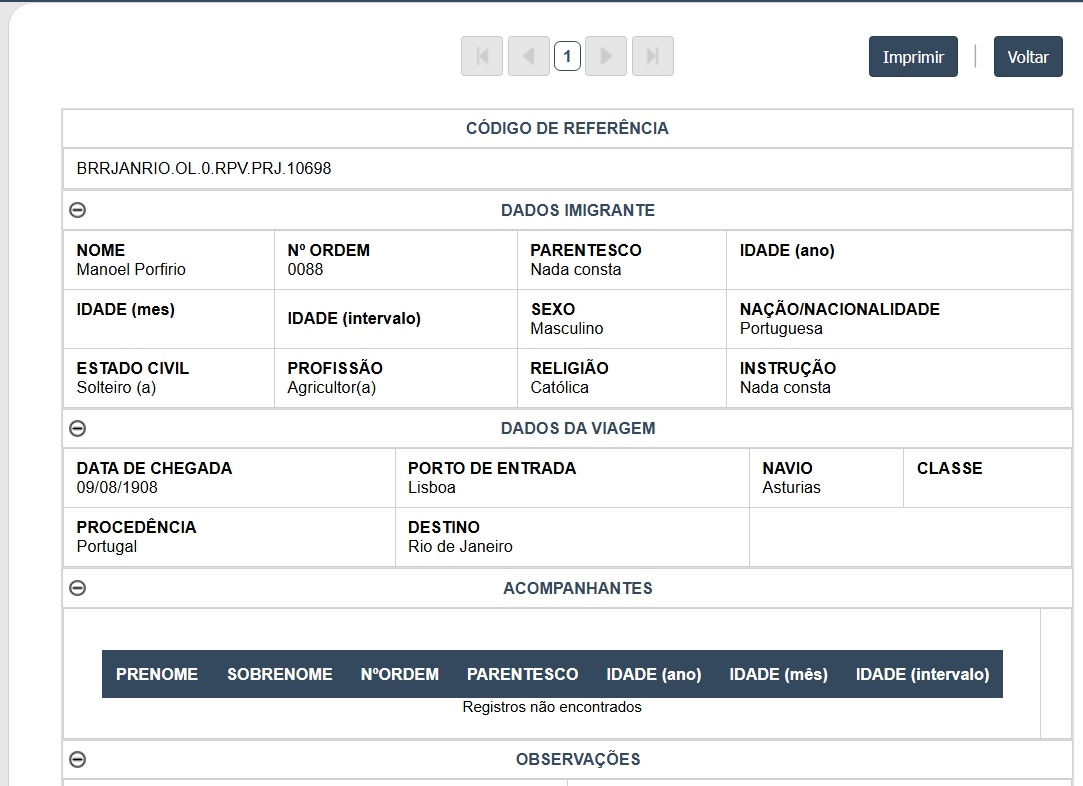Collapse the Acompanhantes section
The image size is (1083, 786).
click(77, 588)
